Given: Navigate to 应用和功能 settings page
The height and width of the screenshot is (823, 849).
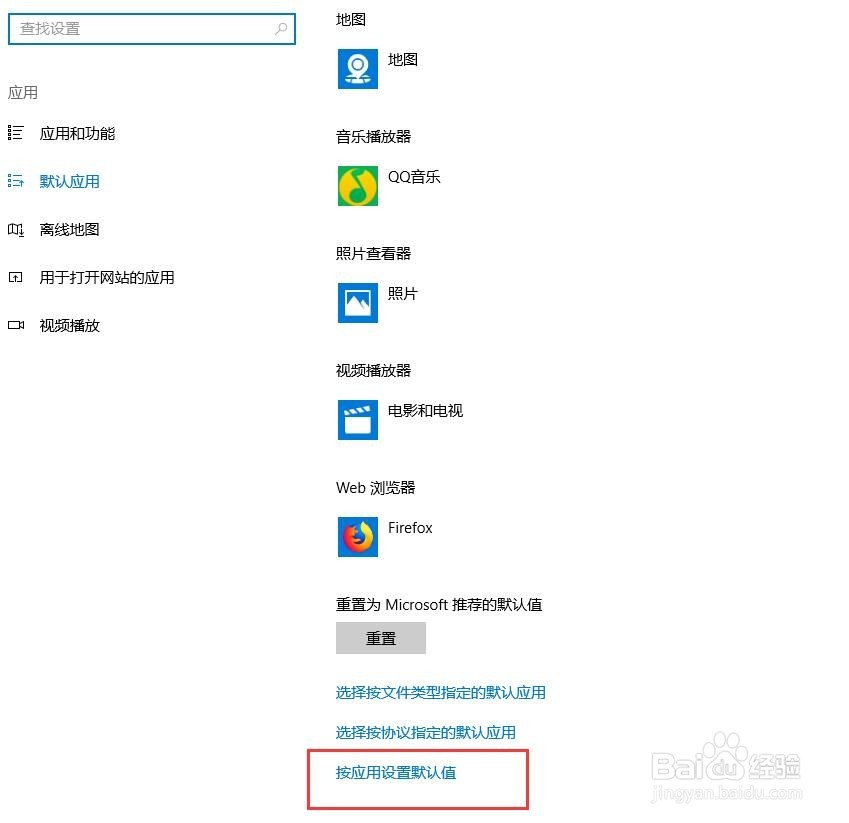Looking at the screenshot, I should pyautogui.click(x=77, y=132).
